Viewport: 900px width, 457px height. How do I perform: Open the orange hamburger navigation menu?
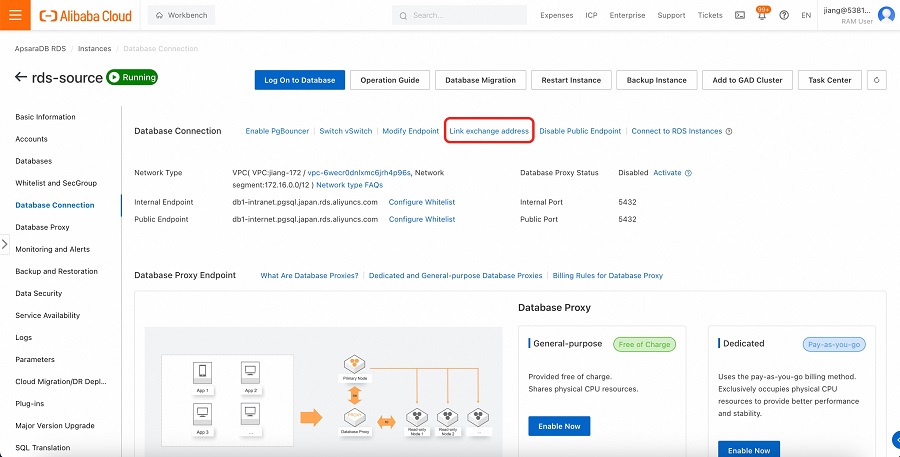click(16, 15)
